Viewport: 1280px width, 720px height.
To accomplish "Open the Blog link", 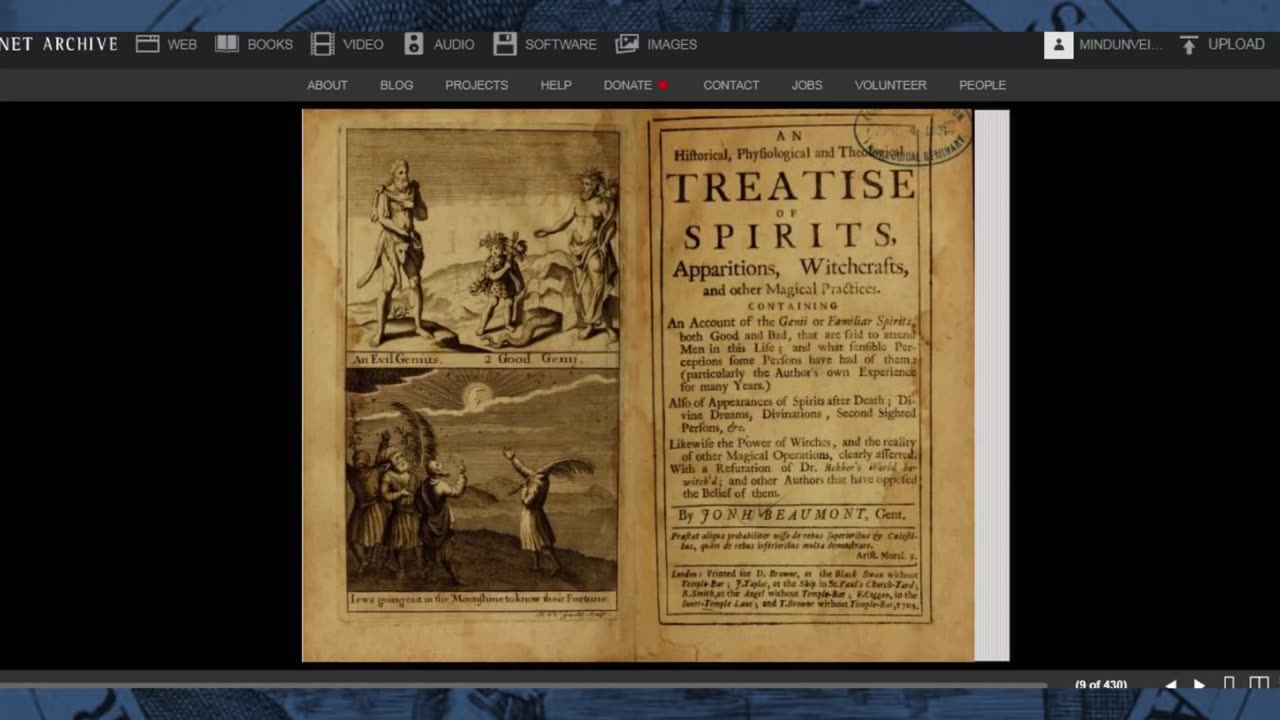I will (x=396, y=85).
